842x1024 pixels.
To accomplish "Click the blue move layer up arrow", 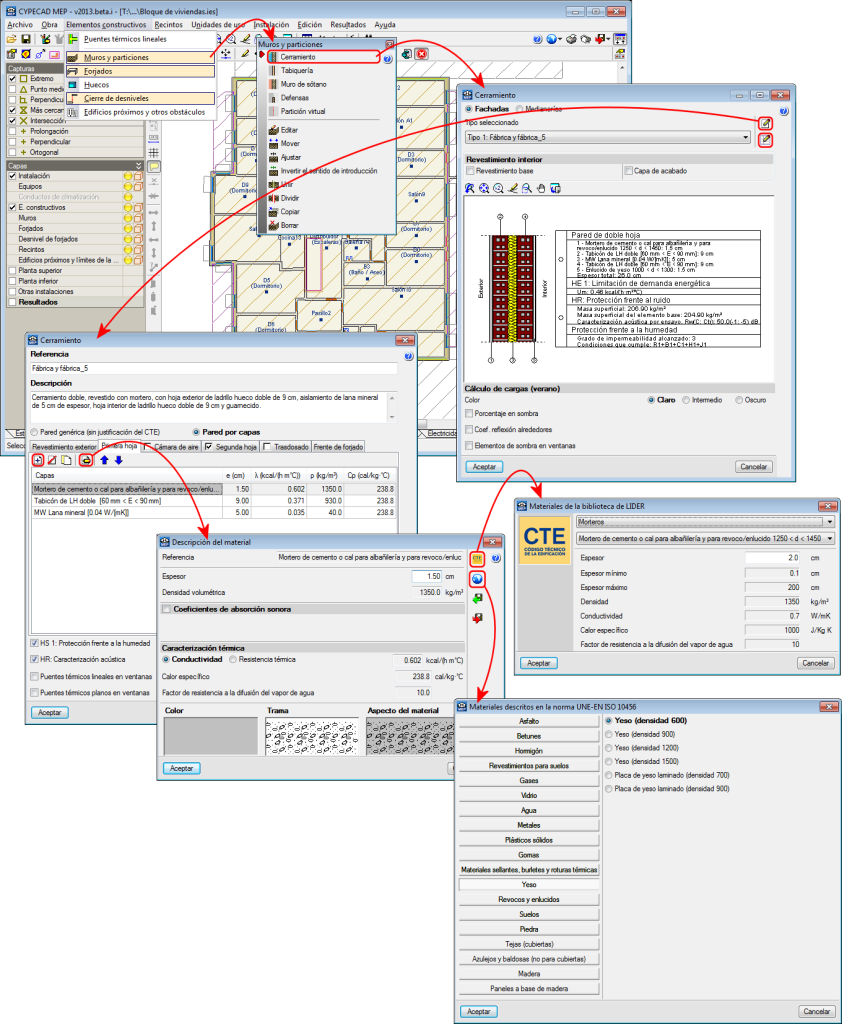I will 105,460.
